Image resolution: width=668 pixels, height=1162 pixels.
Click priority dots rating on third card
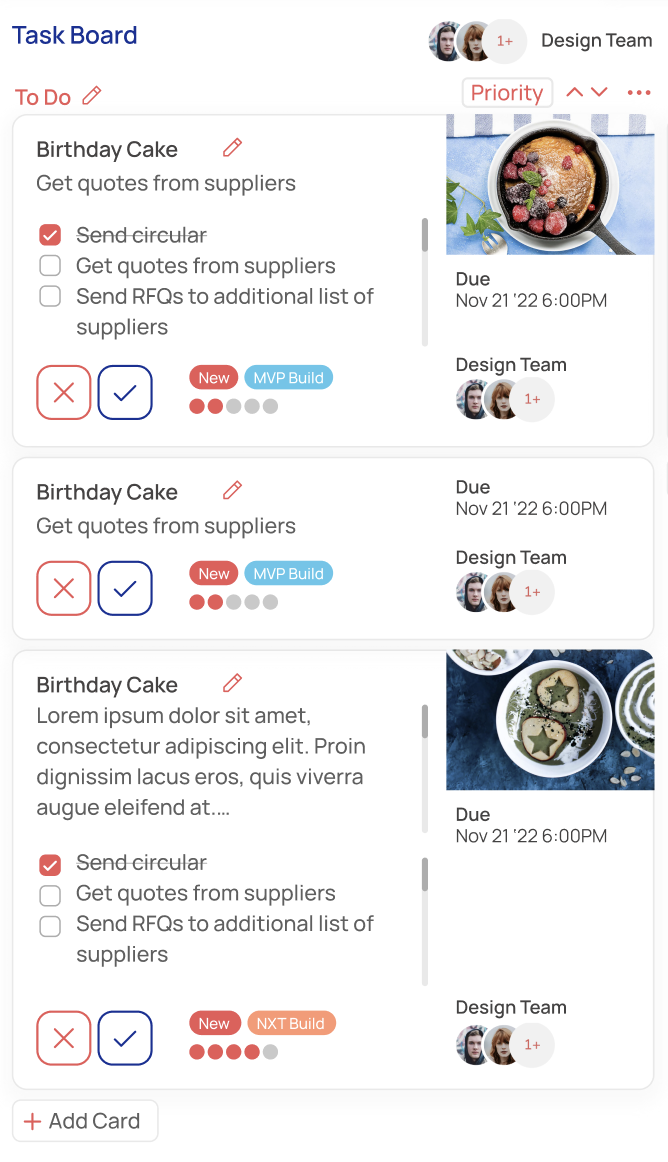click(x=233, y=1052)
